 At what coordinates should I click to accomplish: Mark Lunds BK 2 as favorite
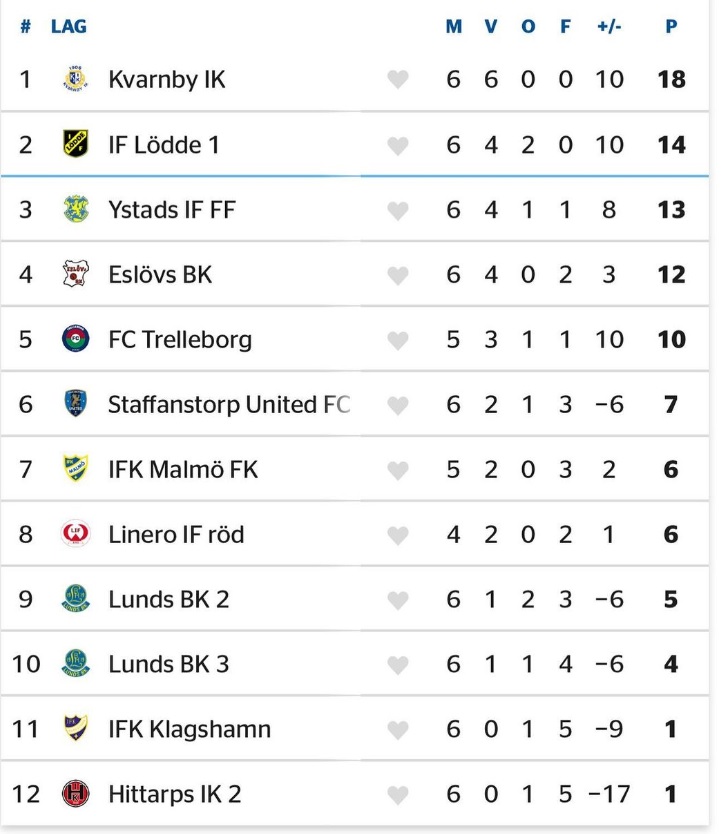click(398, 600)
